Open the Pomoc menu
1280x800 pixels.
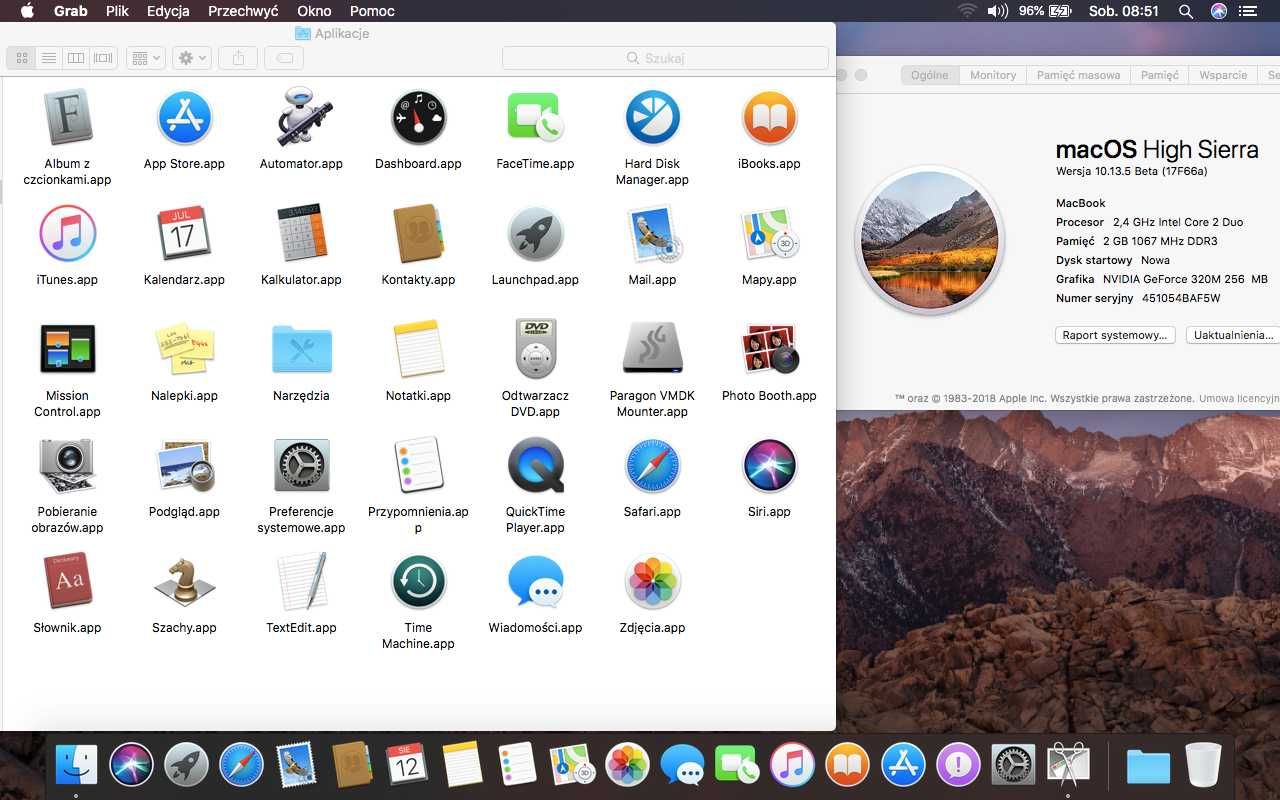[x=372, y=11]
